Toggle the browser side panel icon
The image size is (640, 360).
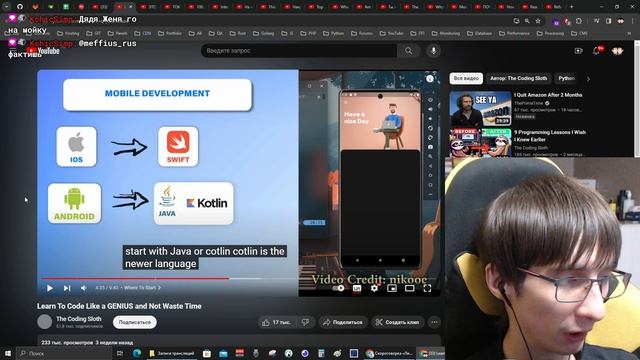(609, 21)
